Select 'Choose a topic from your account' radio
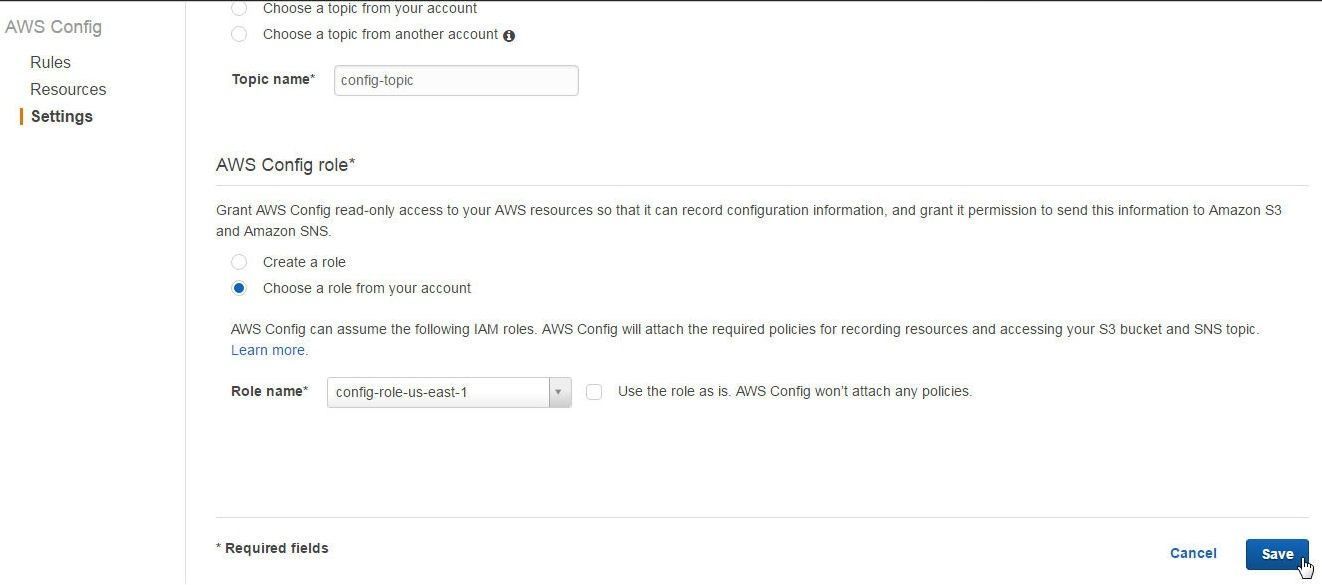This screenshot has height=585, width=1322. [x=239, y=8]
